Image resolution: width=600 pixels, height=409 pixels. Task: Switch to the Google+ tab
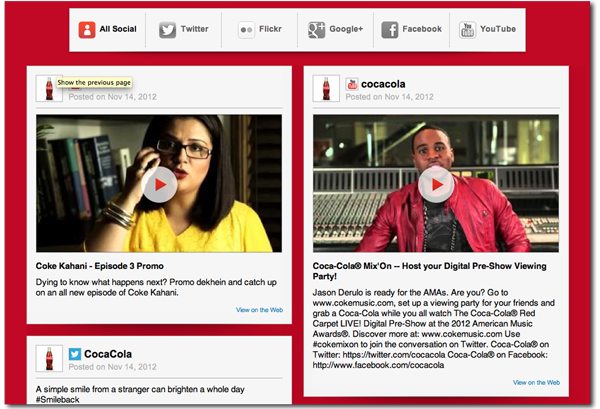click(x=336, y=29)
